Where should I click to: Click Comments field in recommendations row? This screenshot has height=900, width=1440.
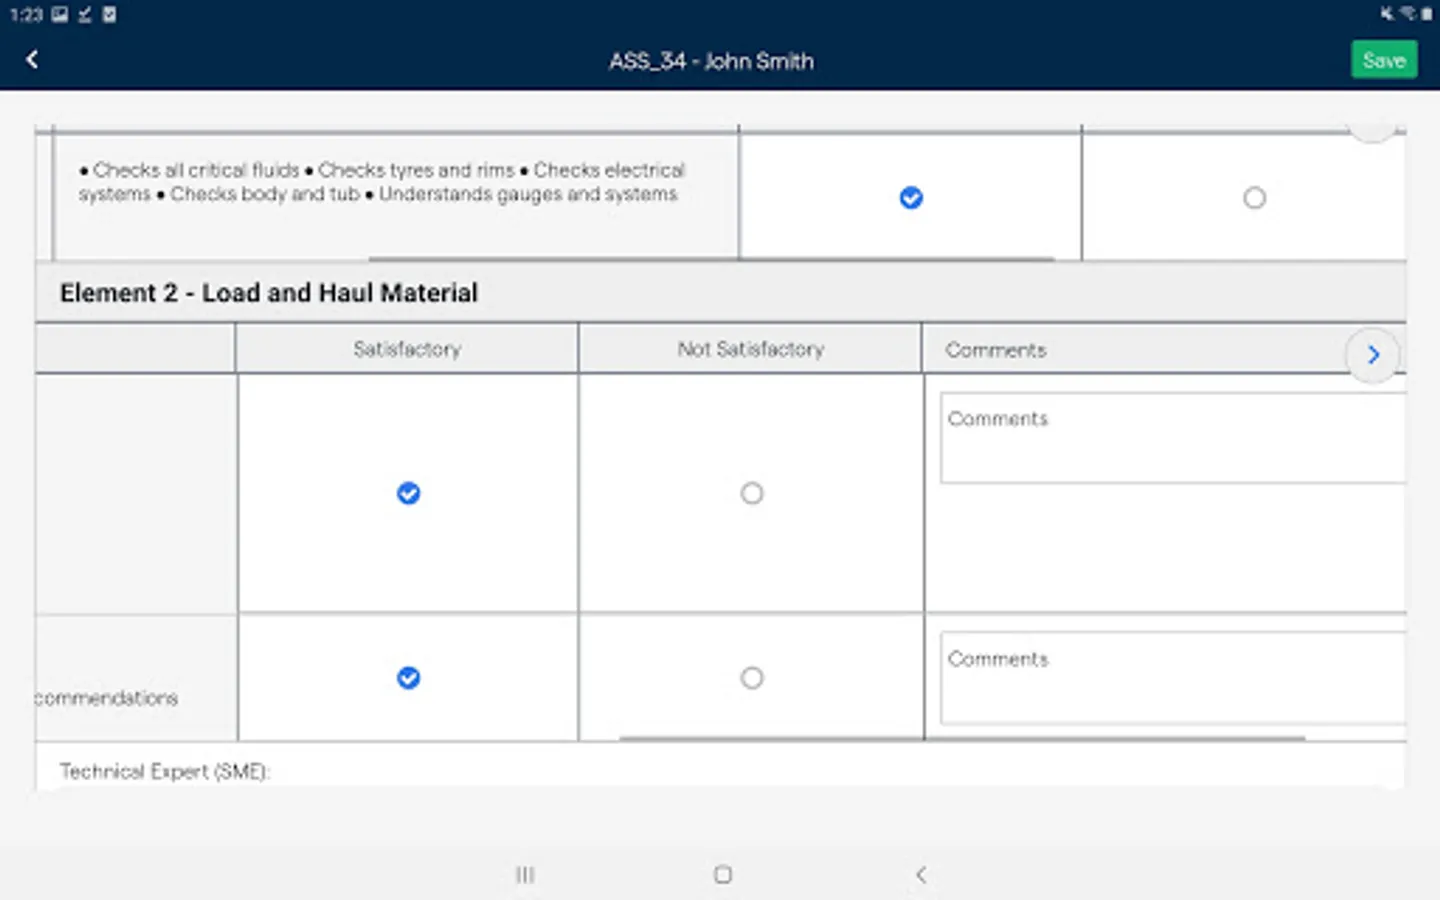click(1172, 677)
